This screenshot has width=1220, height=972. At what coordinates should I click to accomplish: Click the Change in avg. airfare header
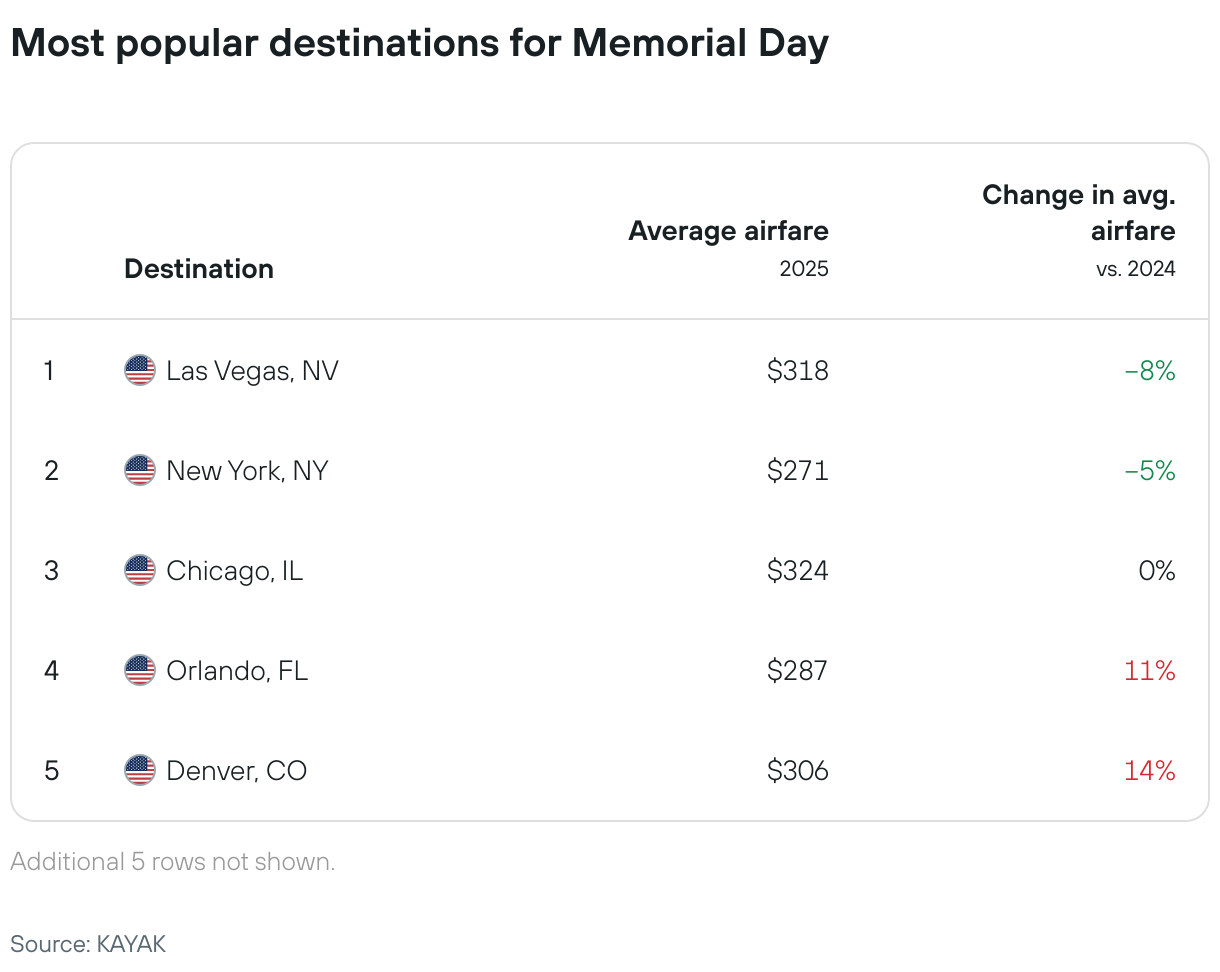tap(1079, 213)
